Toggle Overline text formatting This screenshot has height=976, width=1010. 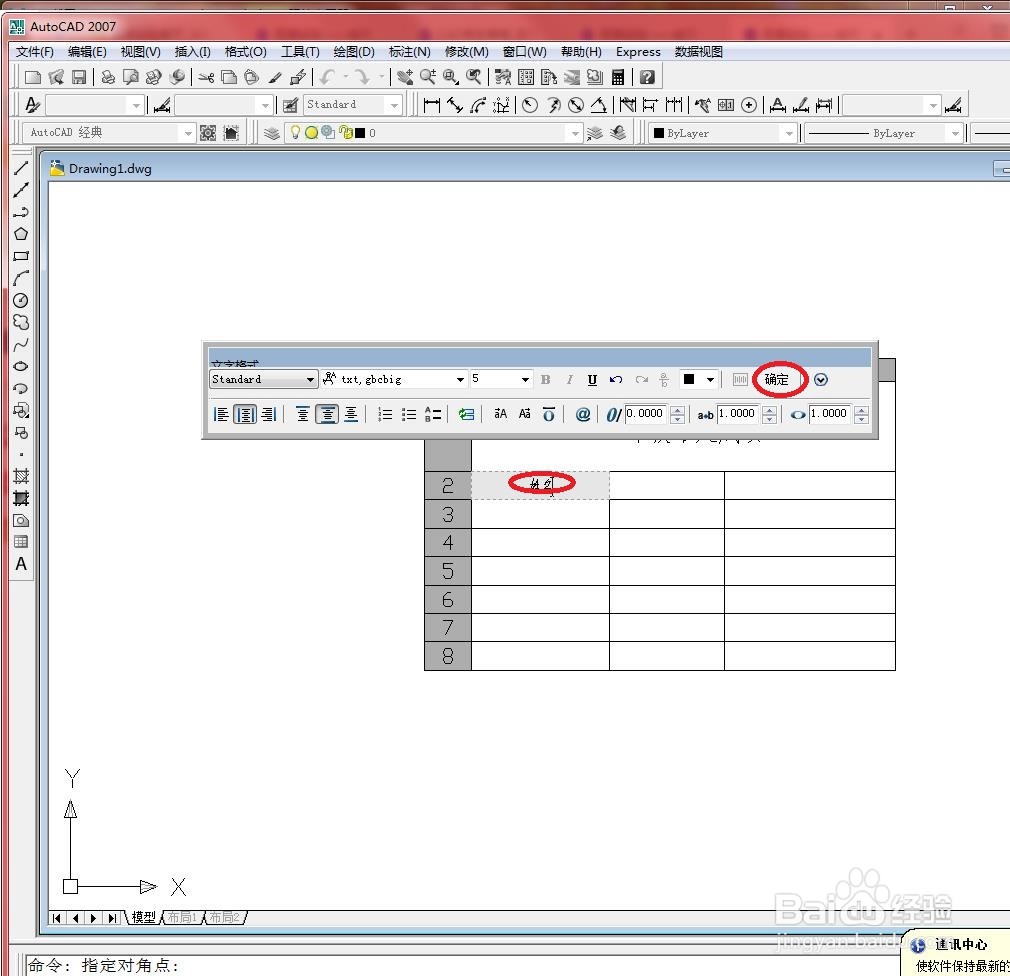549,414
